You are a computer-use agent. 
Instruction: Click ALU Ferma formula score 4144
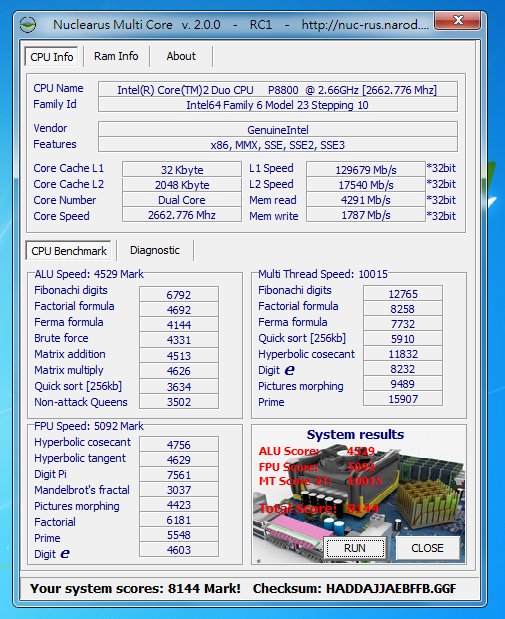(x=179, y=325)
